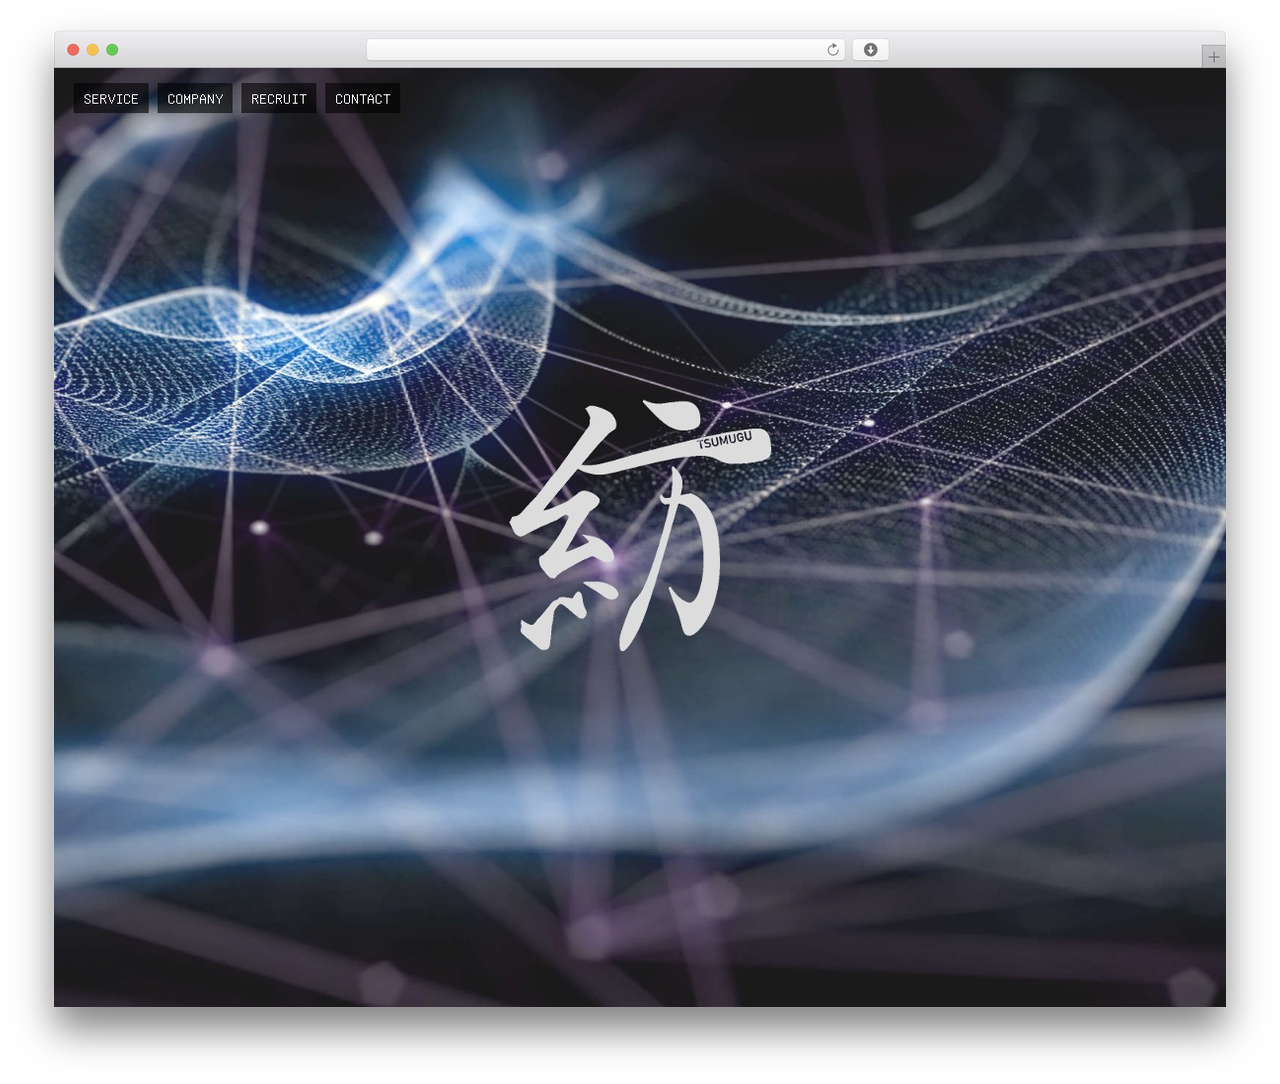1280x1084 pixels.
Task: Focus the browser address bar
Action: pyautogui.click(x=605, y=50)
